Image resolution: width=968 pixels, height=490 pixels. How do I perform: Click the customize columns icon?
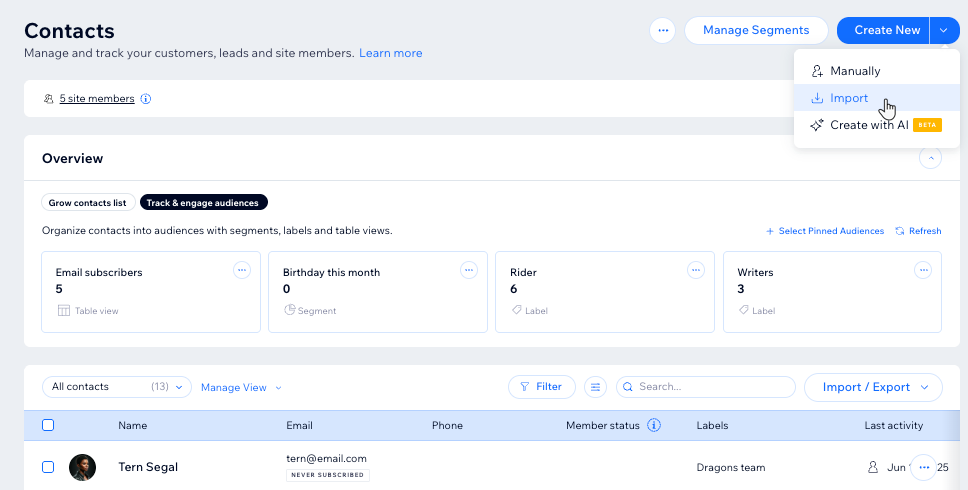[595, 387]
